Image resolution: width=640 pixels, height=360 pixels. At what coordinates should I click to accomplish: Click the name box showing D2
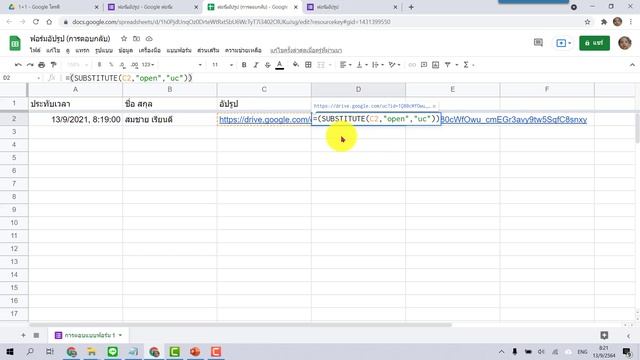[x=20, y=78]
